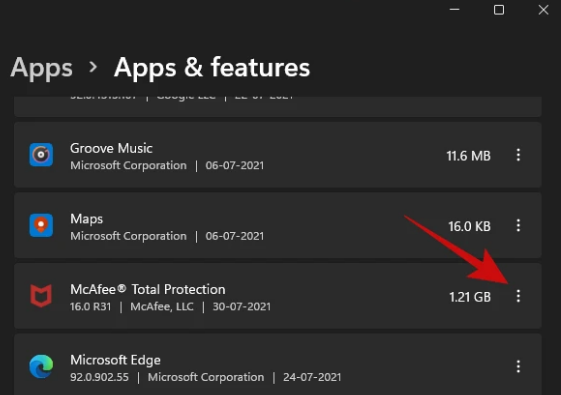Click the 11.6 MB size value

[468, 156]
